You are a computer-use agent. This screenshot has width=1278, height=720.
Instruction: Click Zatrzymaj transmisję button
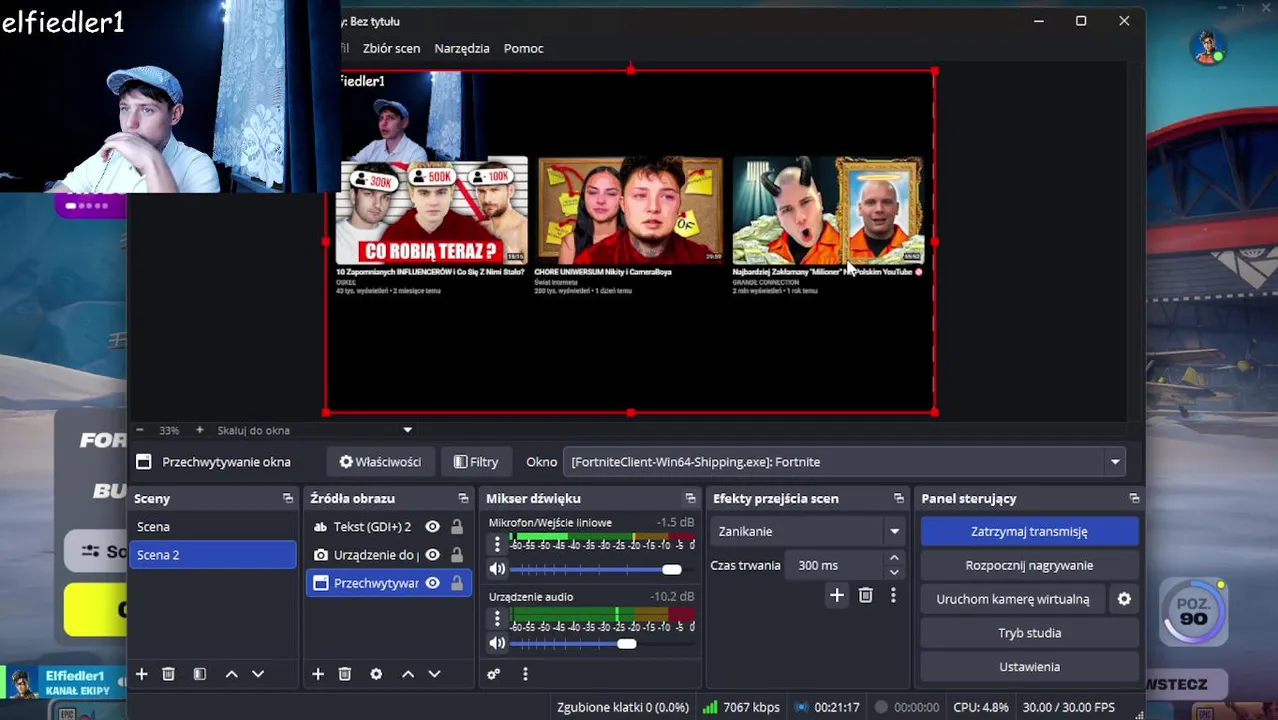[1029, 531]
